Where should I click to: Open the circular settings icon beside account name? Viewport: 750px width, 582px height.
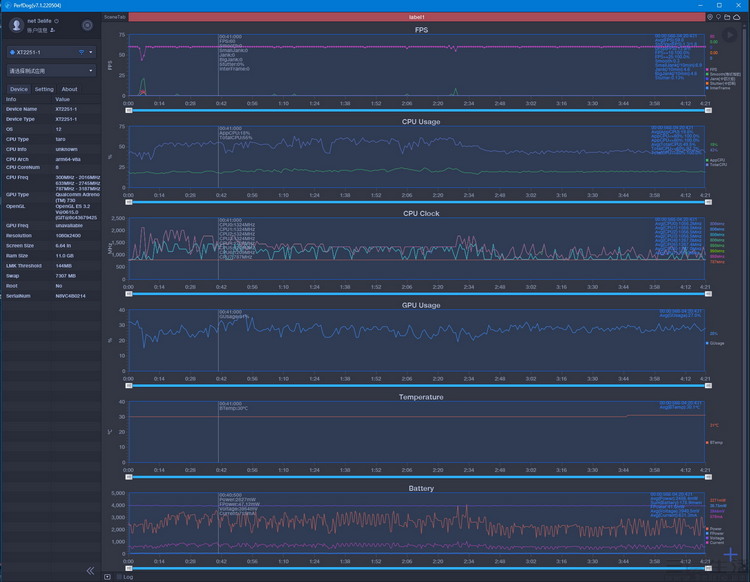click(87, 25)
